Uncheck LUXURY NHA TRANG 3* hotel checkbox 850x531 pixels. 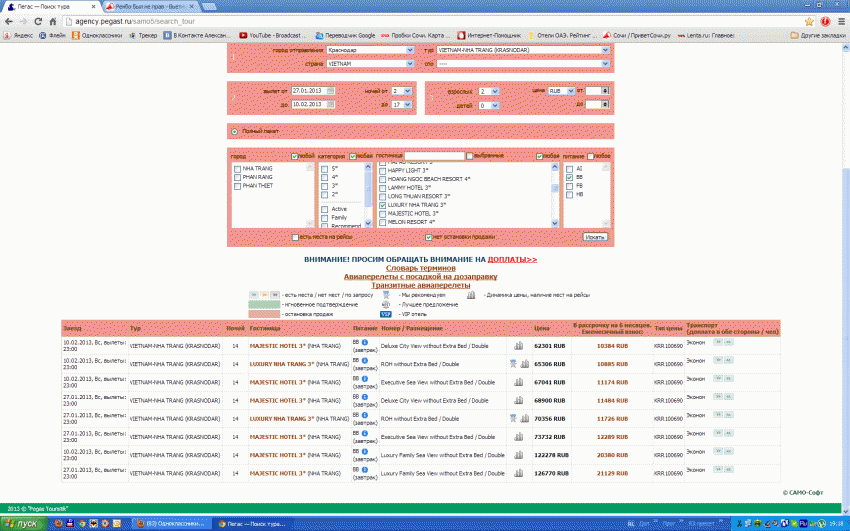(383, 204)
